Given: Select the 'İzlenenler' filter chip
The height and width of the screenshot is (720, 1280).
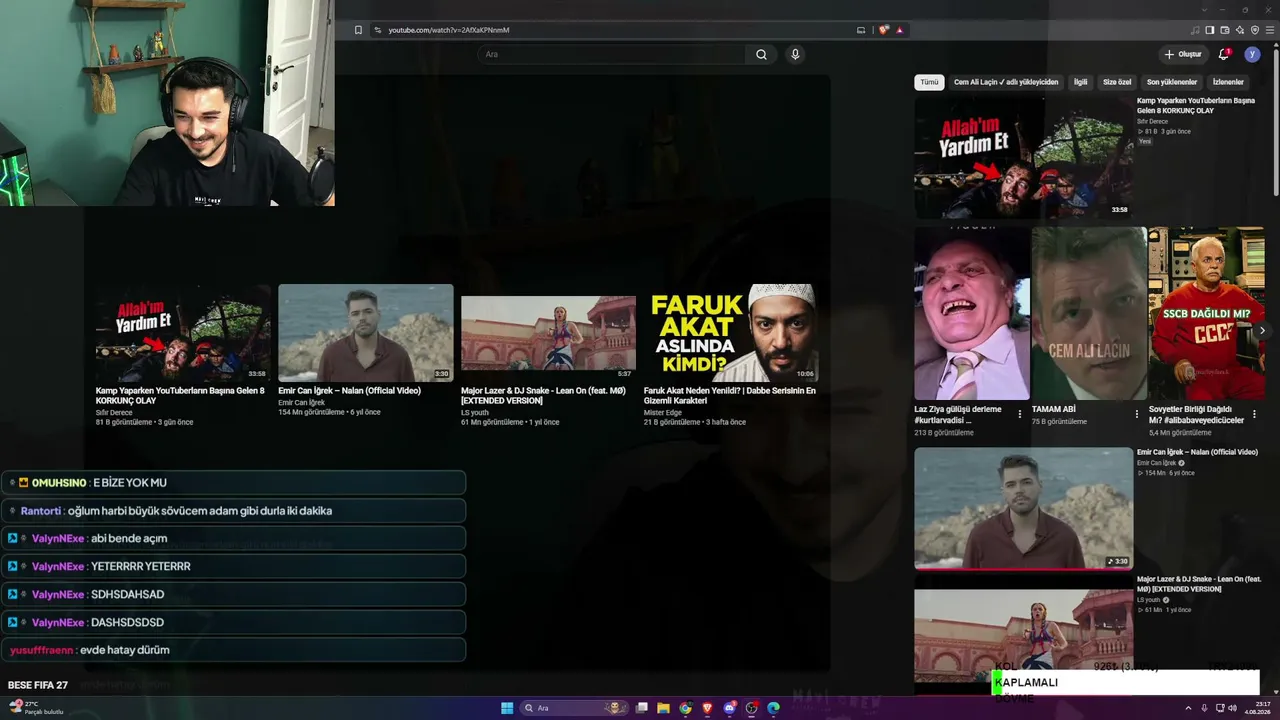Looking at the screenshot, I should pos(1228,82).
